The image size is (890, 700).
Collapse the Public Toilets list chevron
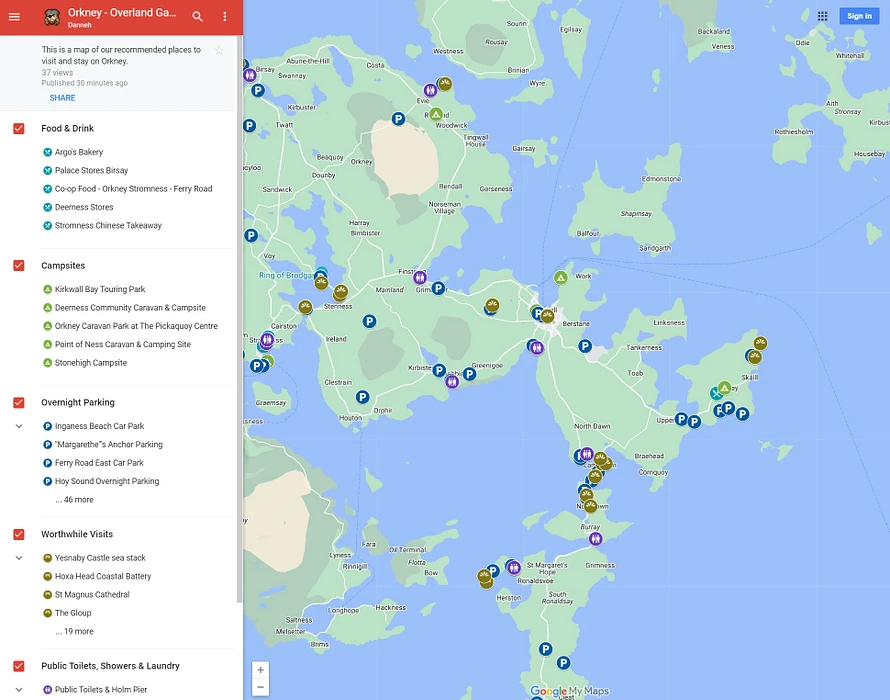click(19, 689)
